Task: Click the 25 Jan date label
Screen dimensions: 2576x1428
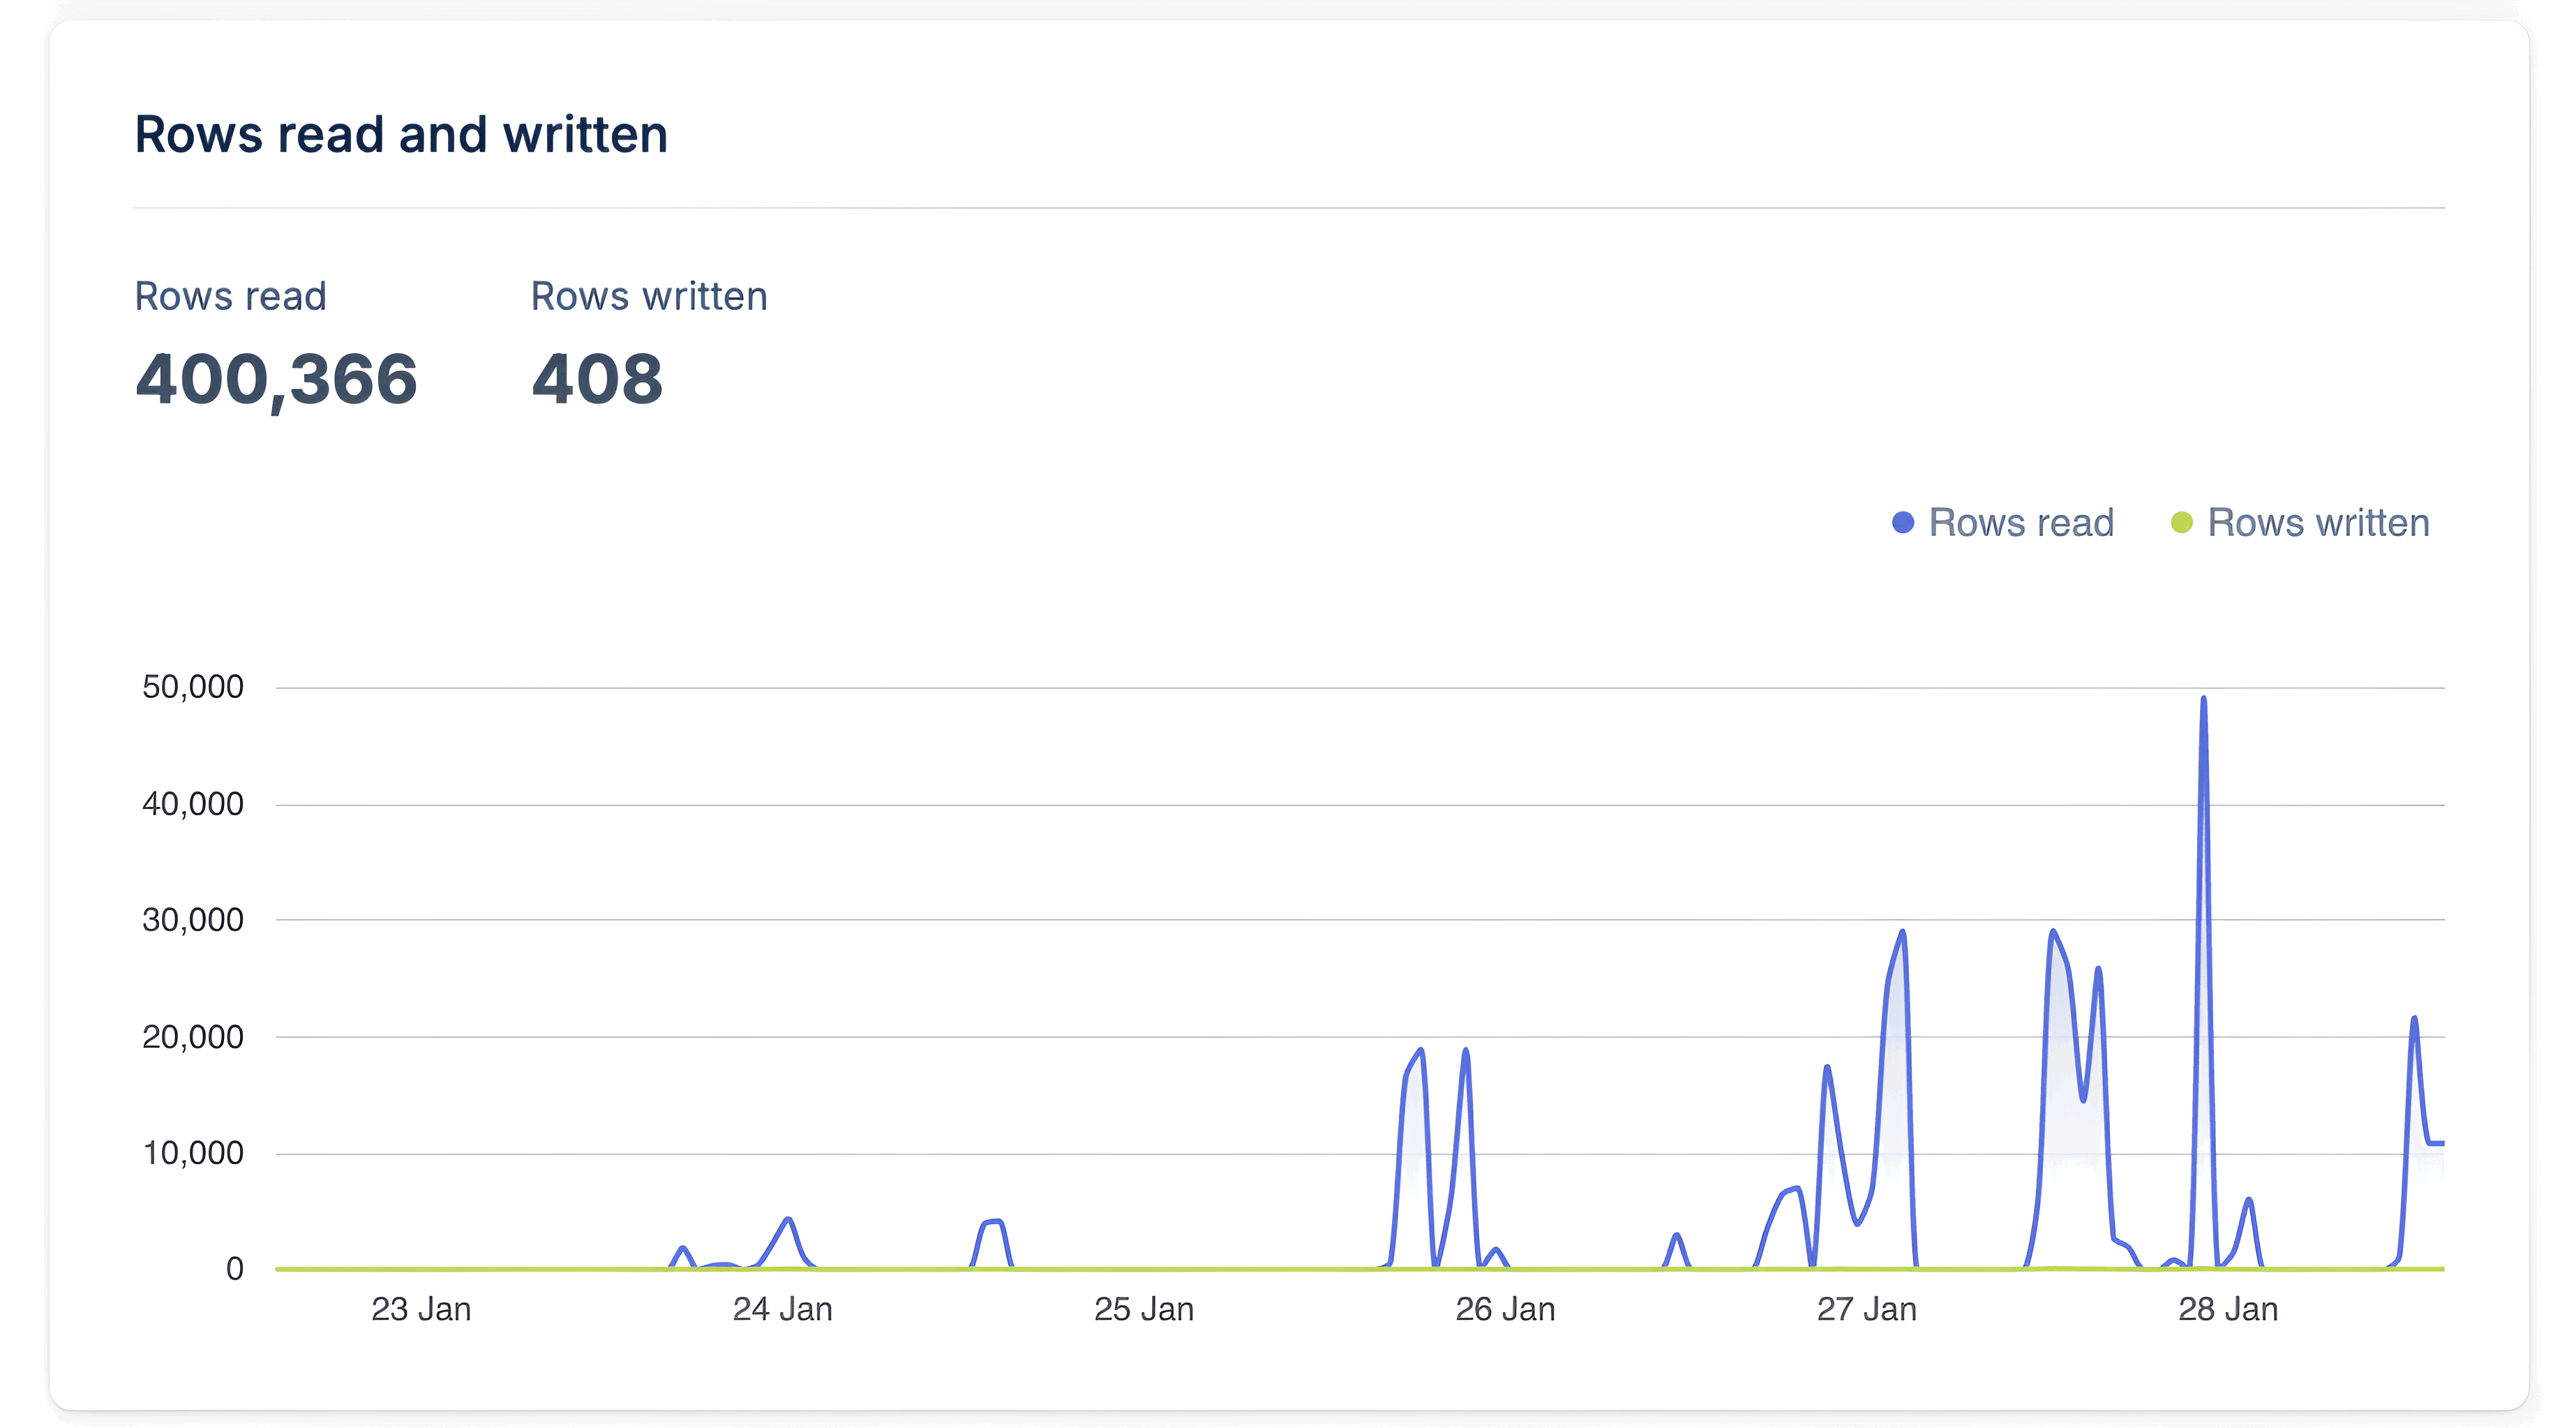Action: 1145,1308
